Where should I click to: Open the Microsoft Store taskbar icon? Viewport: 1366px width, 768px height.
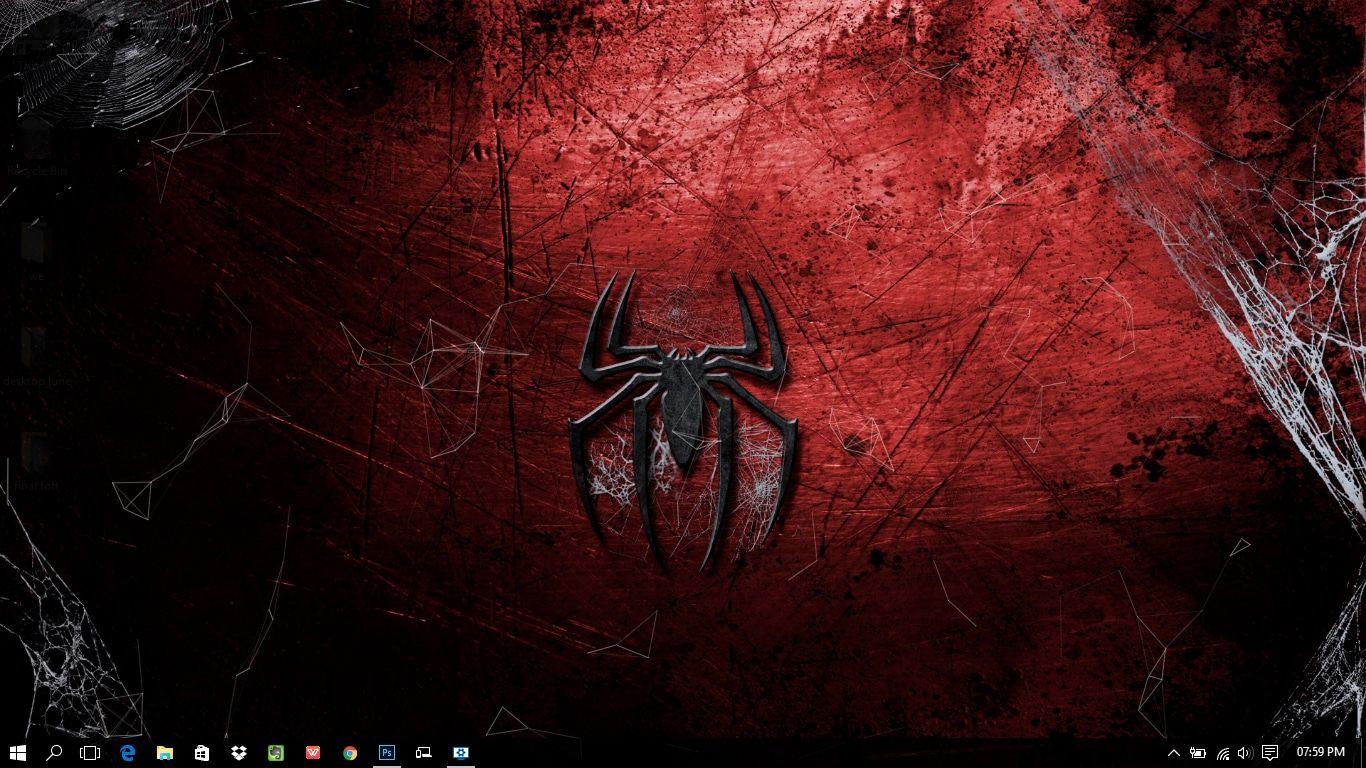201,752
